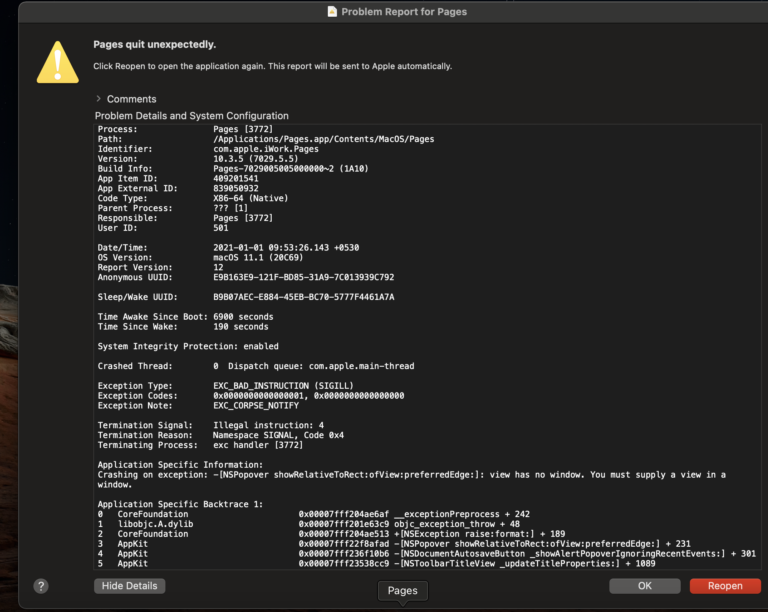Select the identifier 'com.apple.iWork.Pages'
The height and width of the screenshot is (612, 768).
click(x=265, y=149)
